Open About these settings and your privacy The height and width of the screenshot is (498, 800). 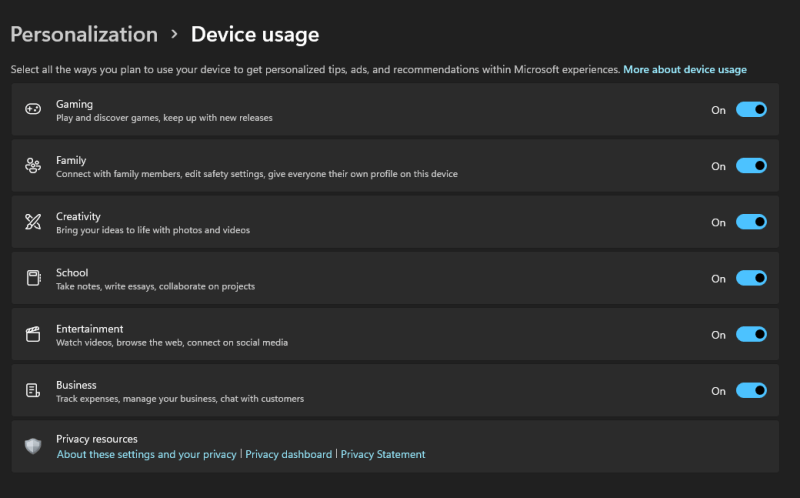coord(147,454)
